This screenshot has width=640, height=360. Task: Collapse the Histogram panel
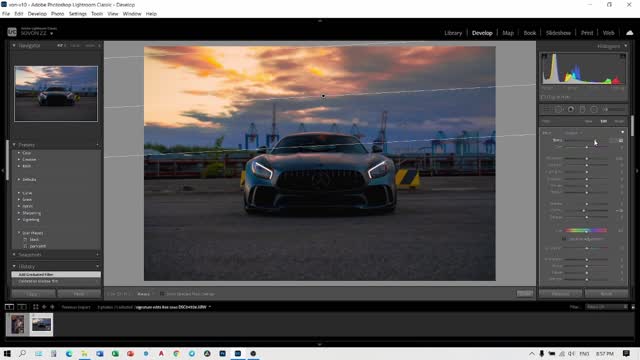pyautogui.click(x=626, y=46)
